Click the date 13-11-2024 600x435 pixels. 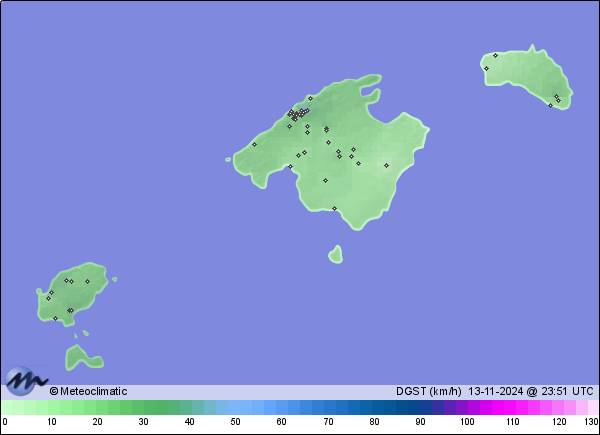pyautogui.click(x=496, y=391)
